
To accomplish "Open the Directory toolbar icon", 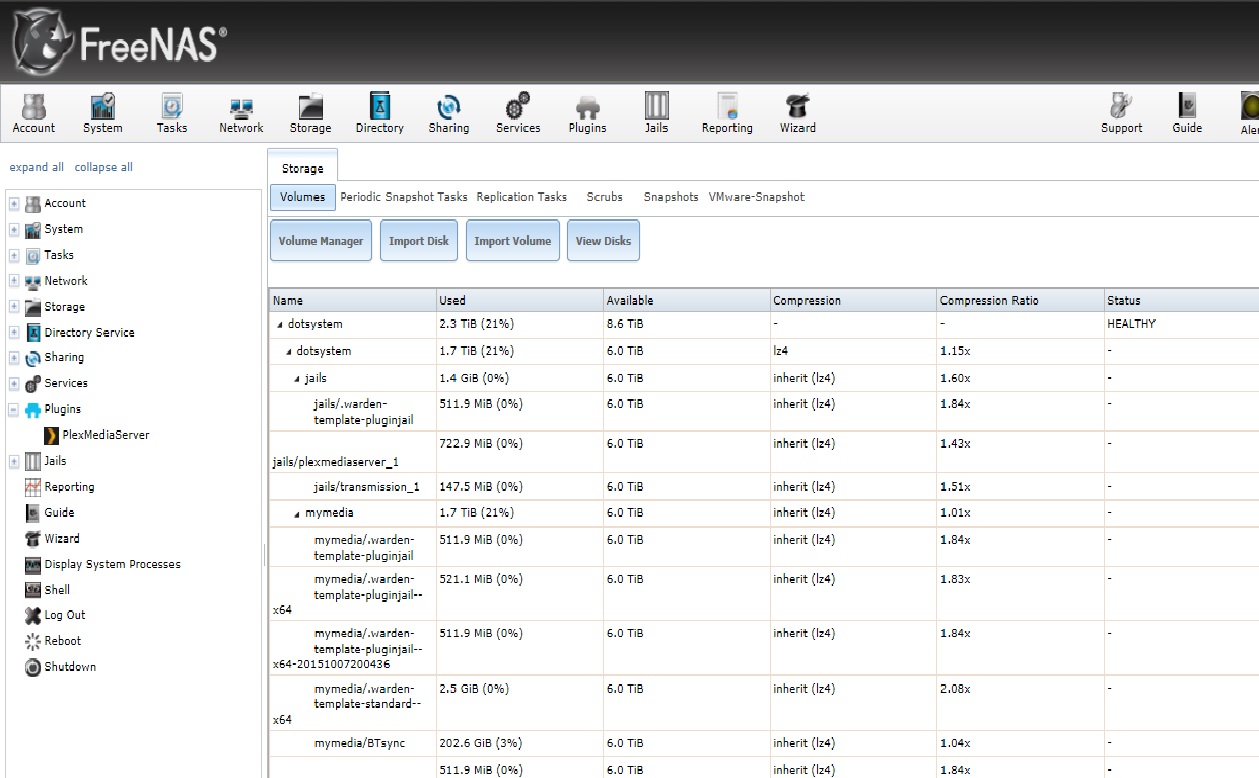I will pos(380,113).
